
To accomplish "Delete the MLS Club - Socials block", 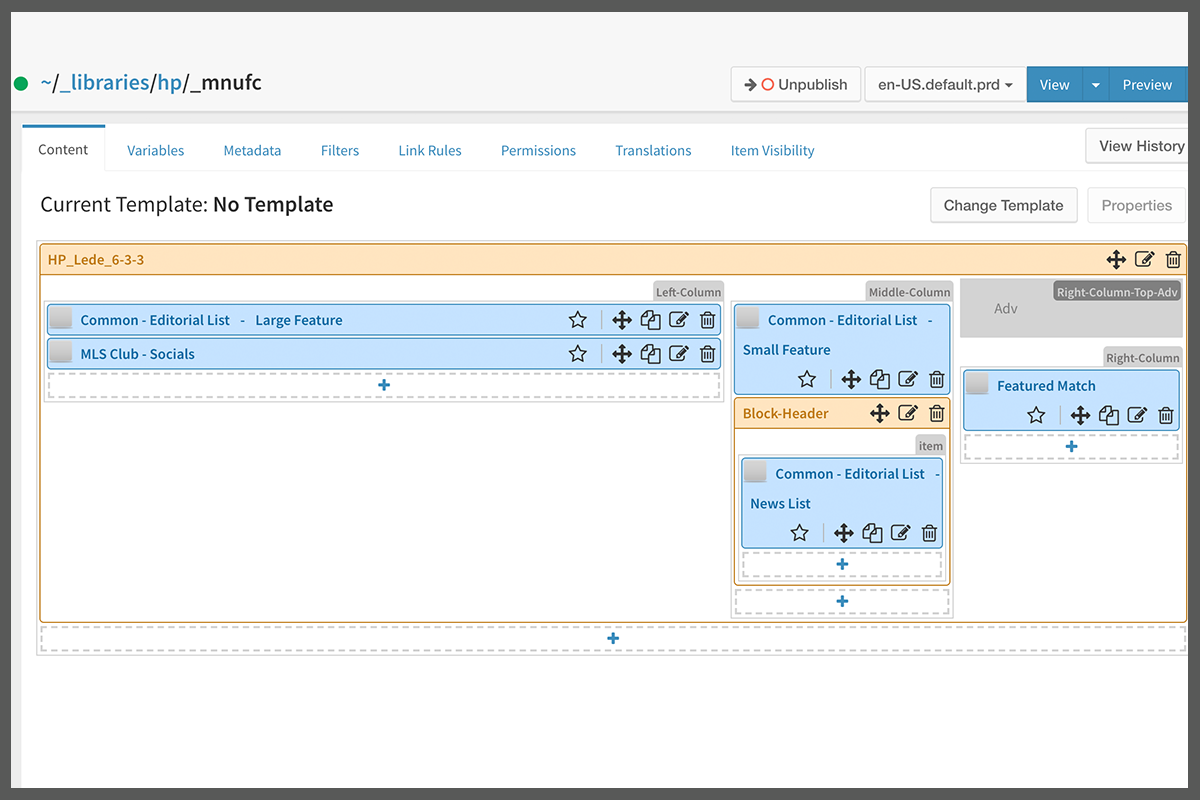I will 707,354.
